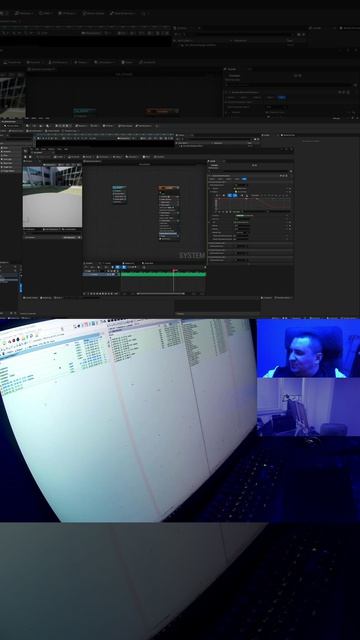Click the room webcam feed below the face cam
The image size is (360, 640).
click(308, 407)
